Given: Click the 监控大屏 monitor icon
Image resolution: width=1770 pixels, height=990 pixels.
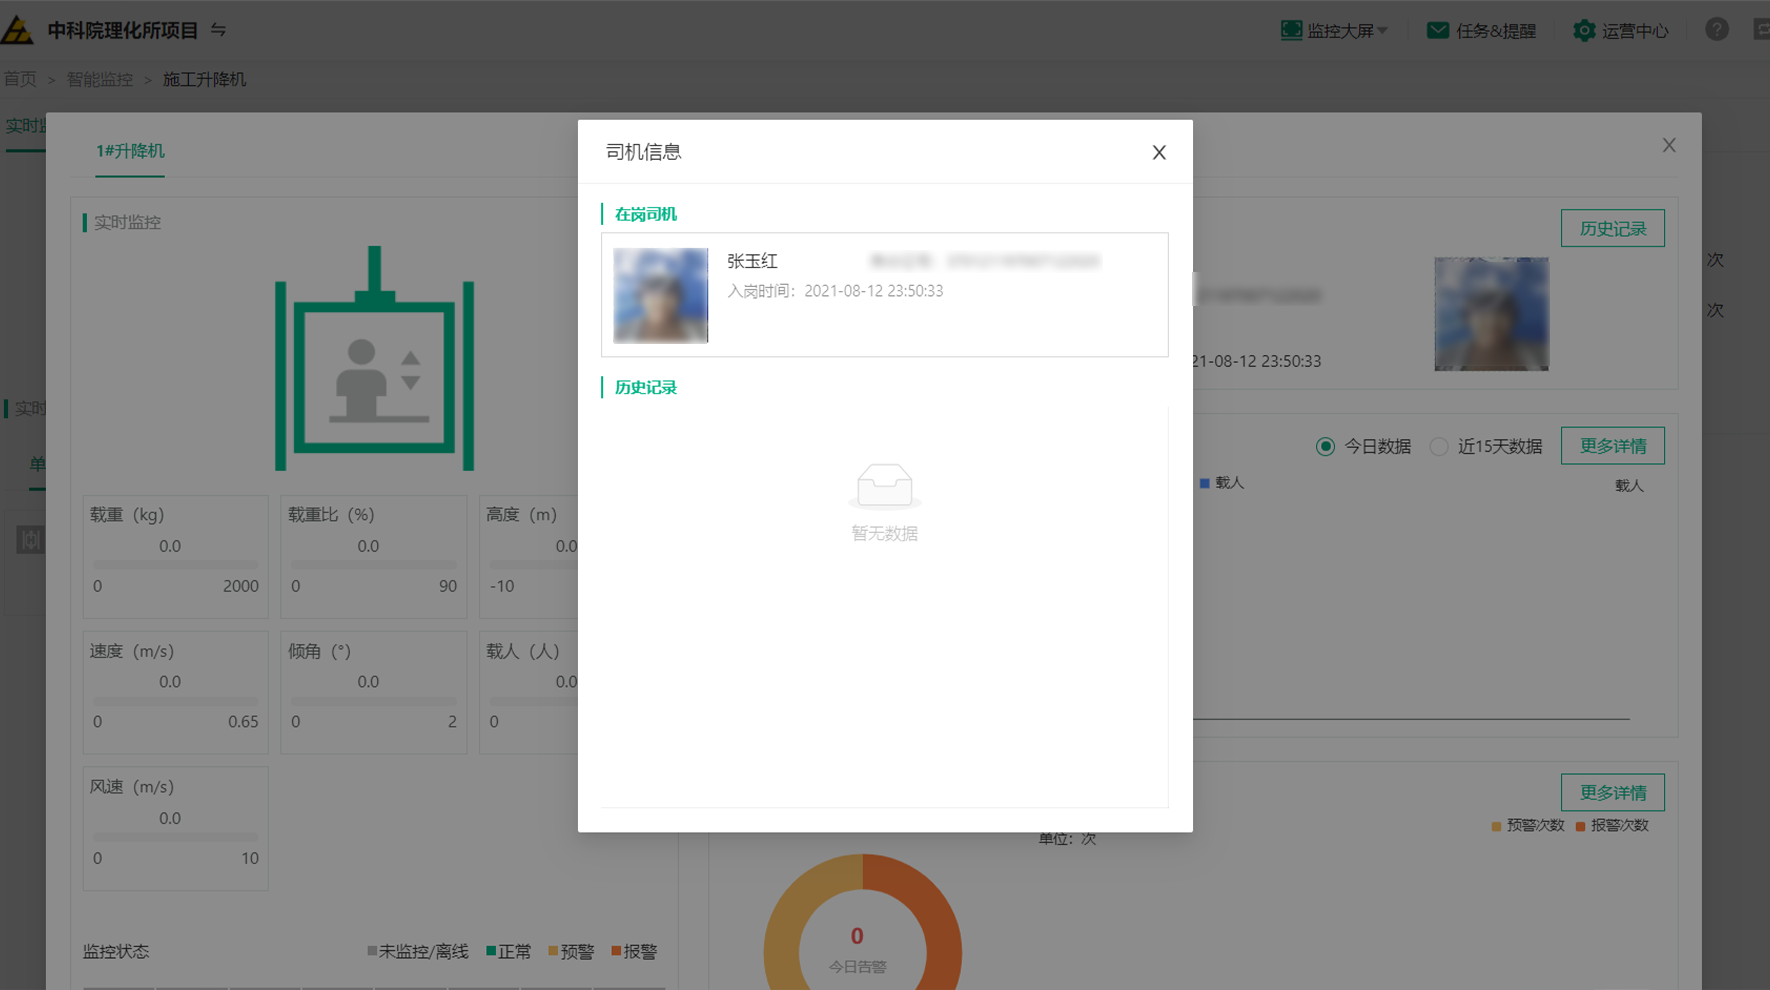Looking at the screenshot, I should pos(1291,30).
